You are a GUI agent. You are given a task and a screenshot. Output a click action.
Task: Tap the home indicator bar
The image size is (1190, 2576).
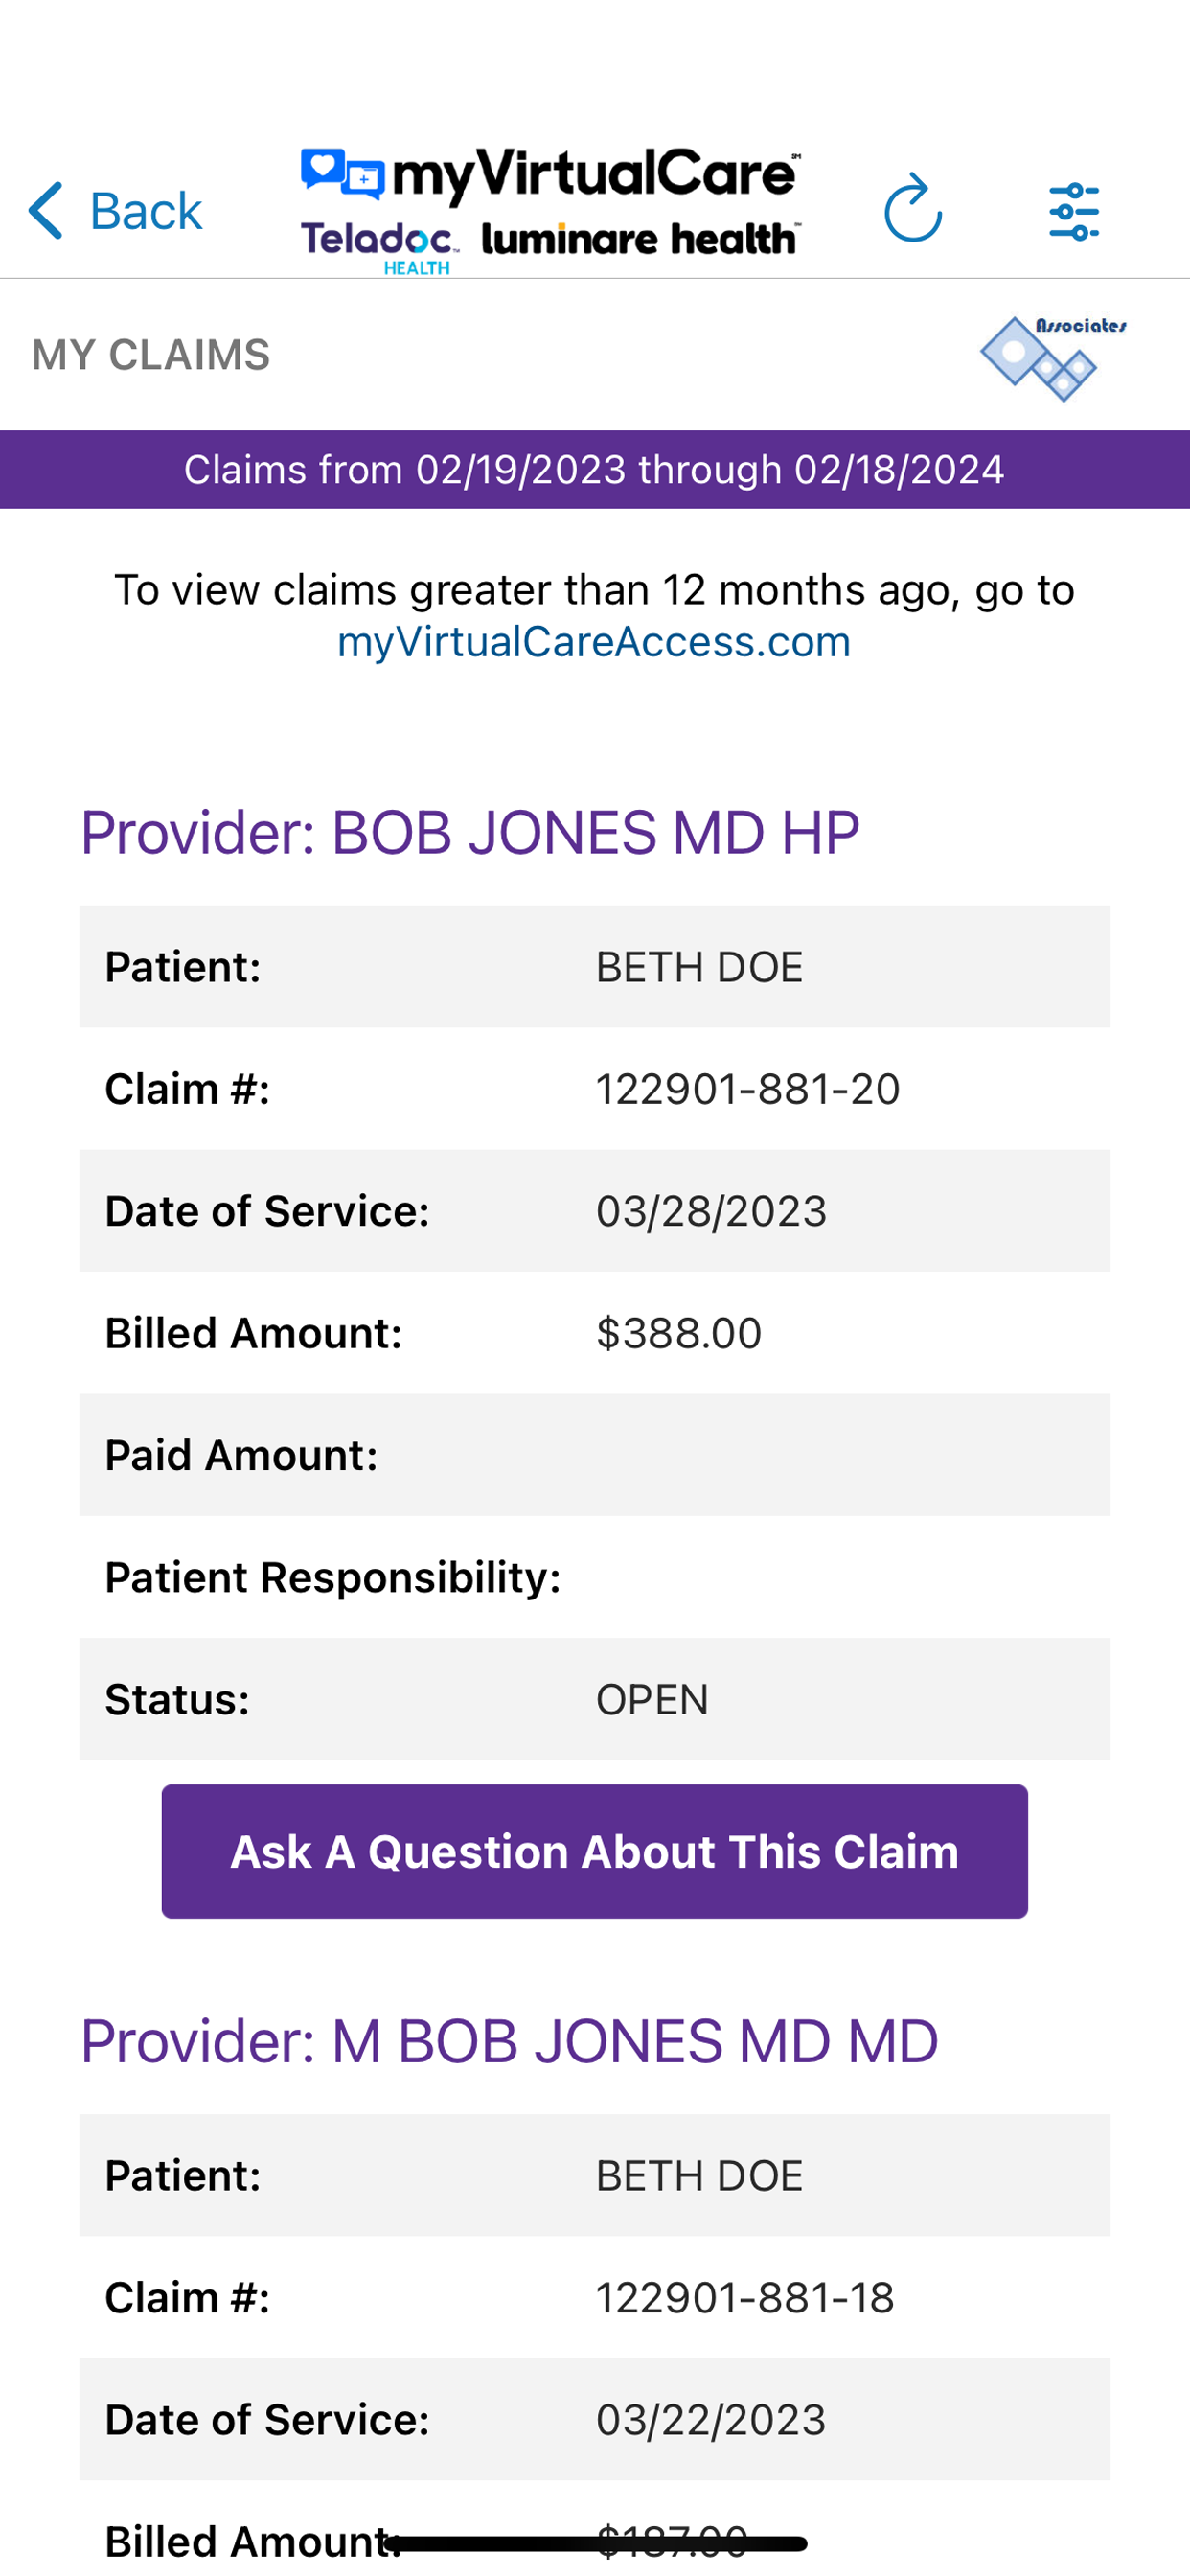(596, 2543)
